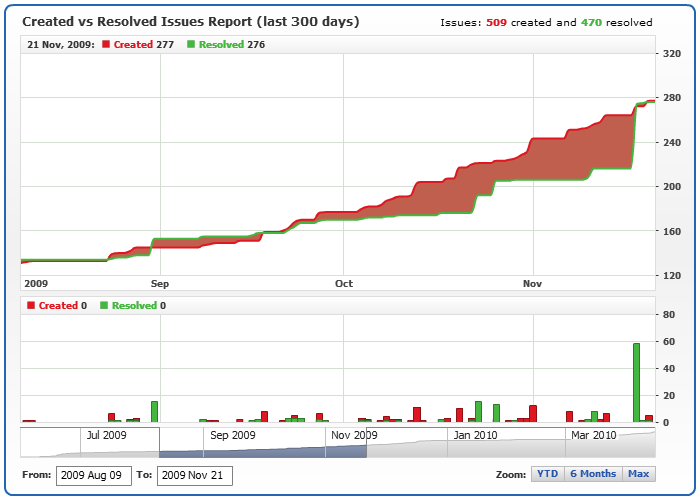Click the From date field
This screenshot has height=500, width=700.
94,475
